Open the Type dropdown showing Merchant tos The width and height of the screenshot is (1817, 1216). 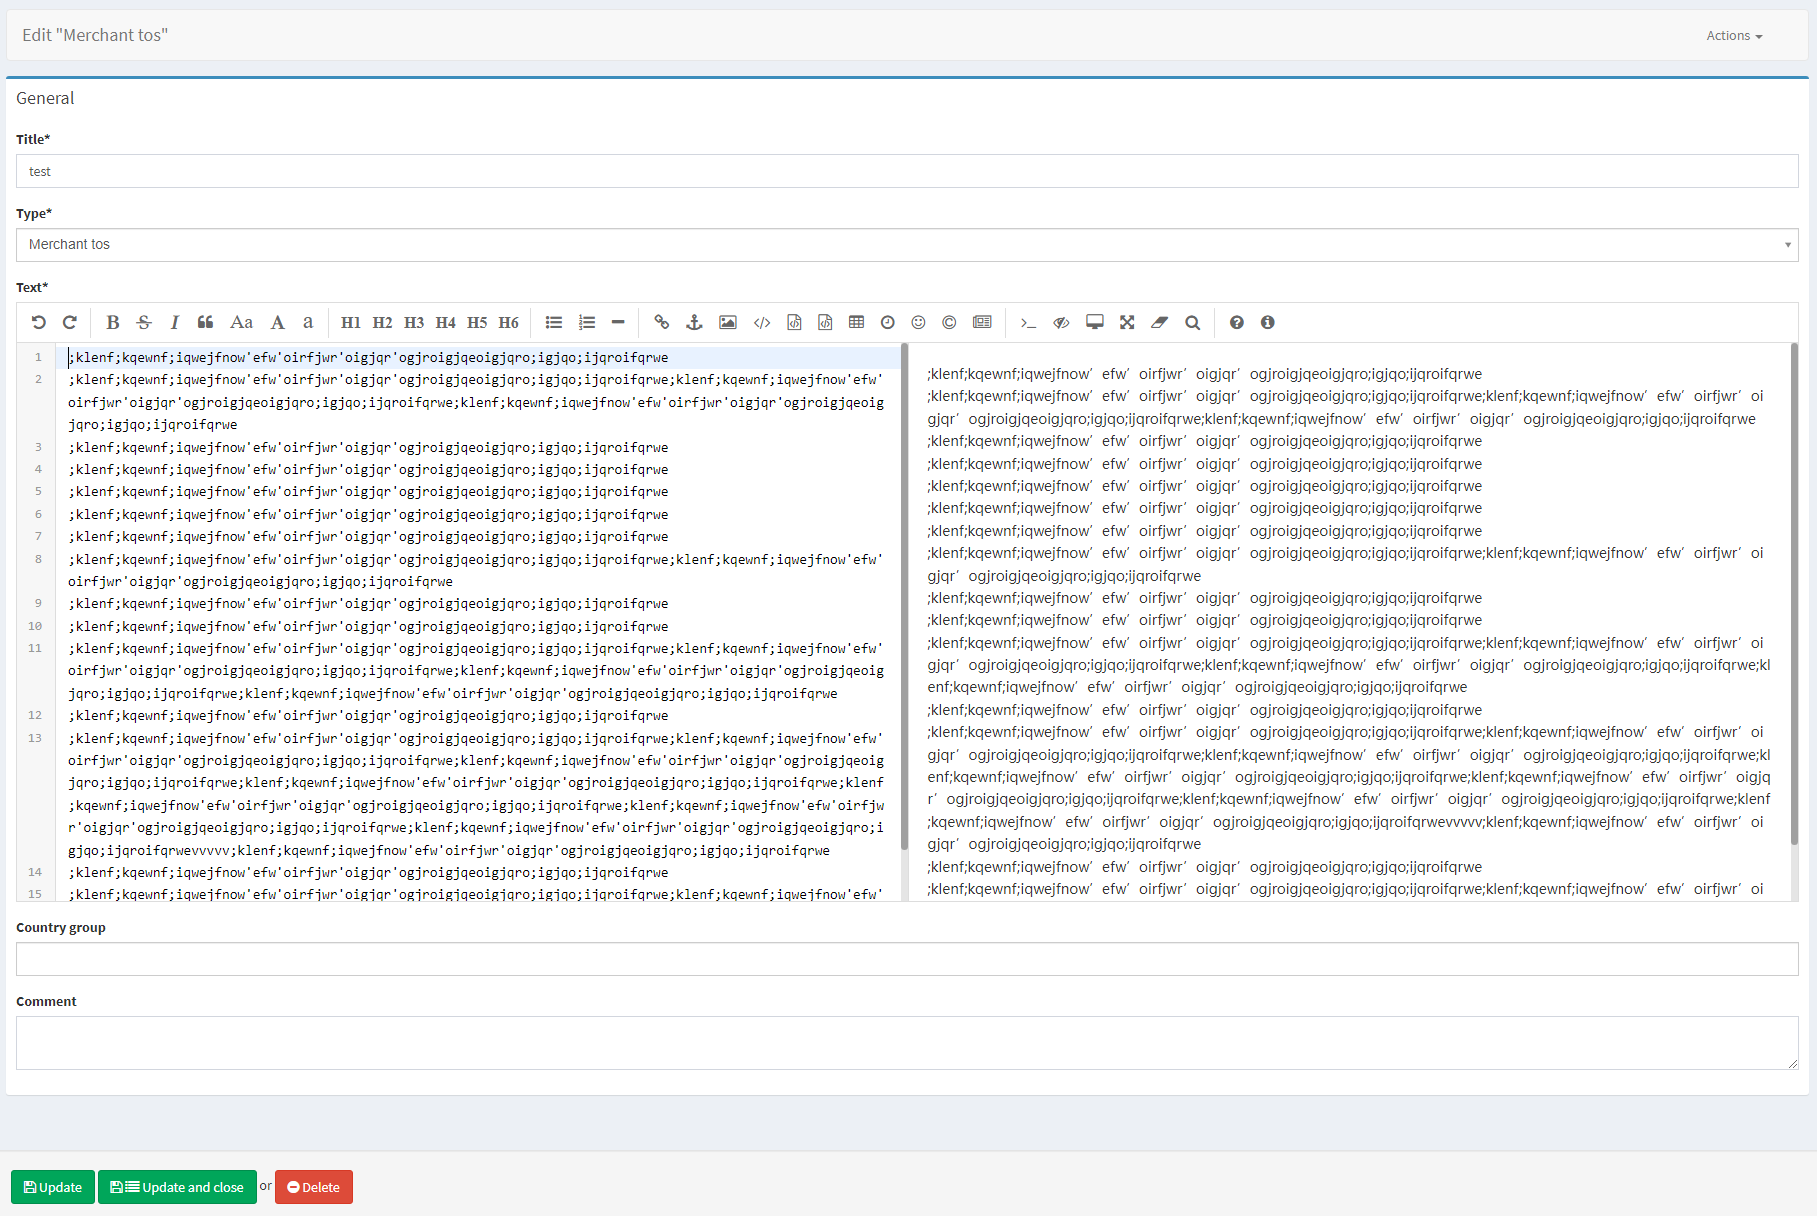click(x=906, y=245)
